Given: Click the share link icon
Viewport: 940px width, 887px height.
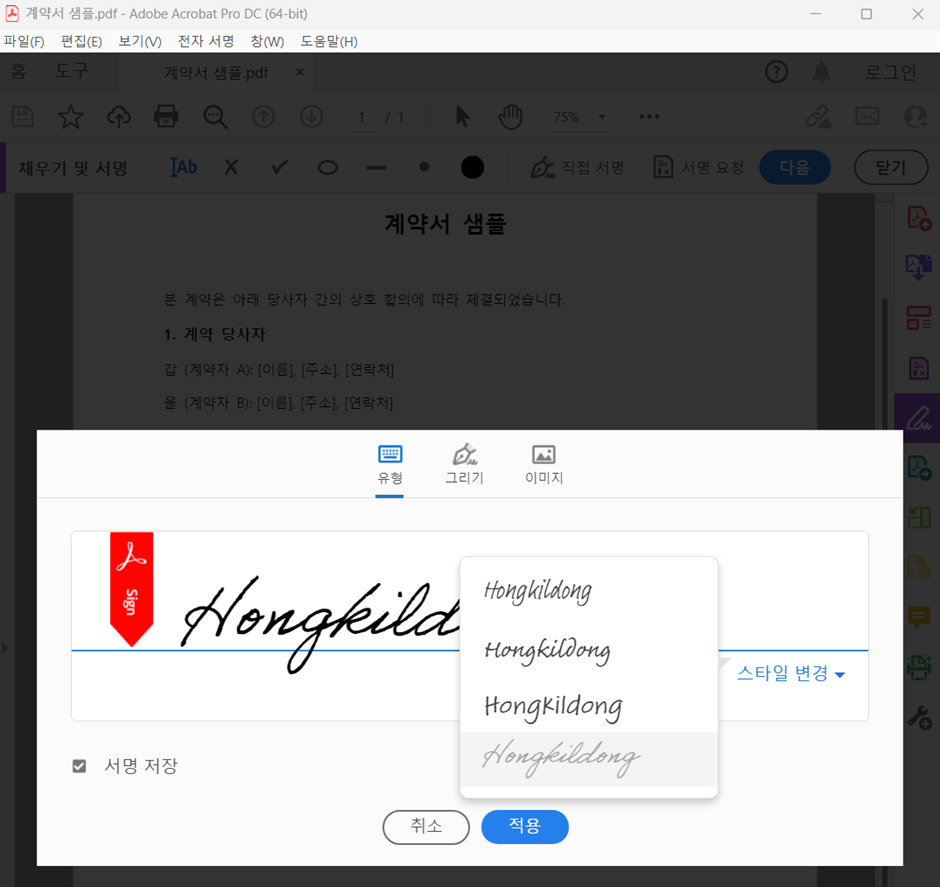Looking at the screenshot, I should 819,116.
